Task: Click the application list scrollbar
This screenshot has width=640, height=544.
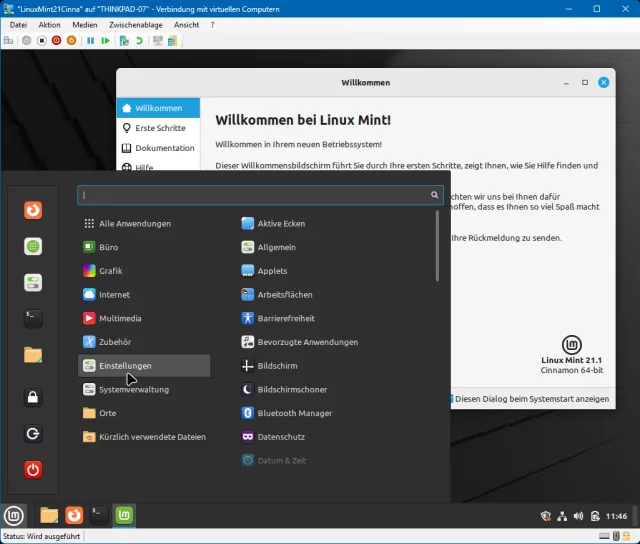Action: coord(437,246)
